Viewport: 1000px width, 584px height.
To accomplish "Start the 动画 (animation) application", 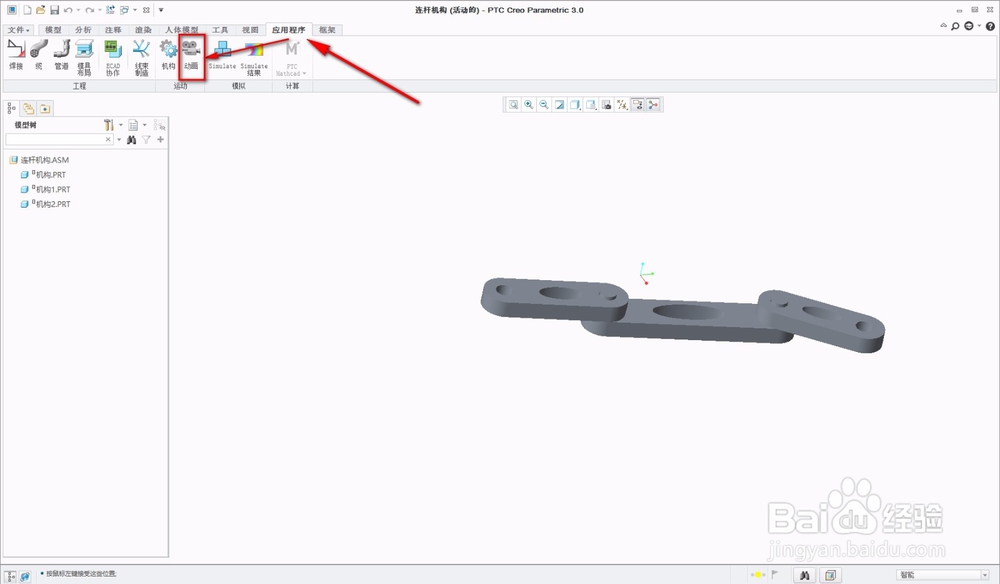I will (x=191, y=55).
